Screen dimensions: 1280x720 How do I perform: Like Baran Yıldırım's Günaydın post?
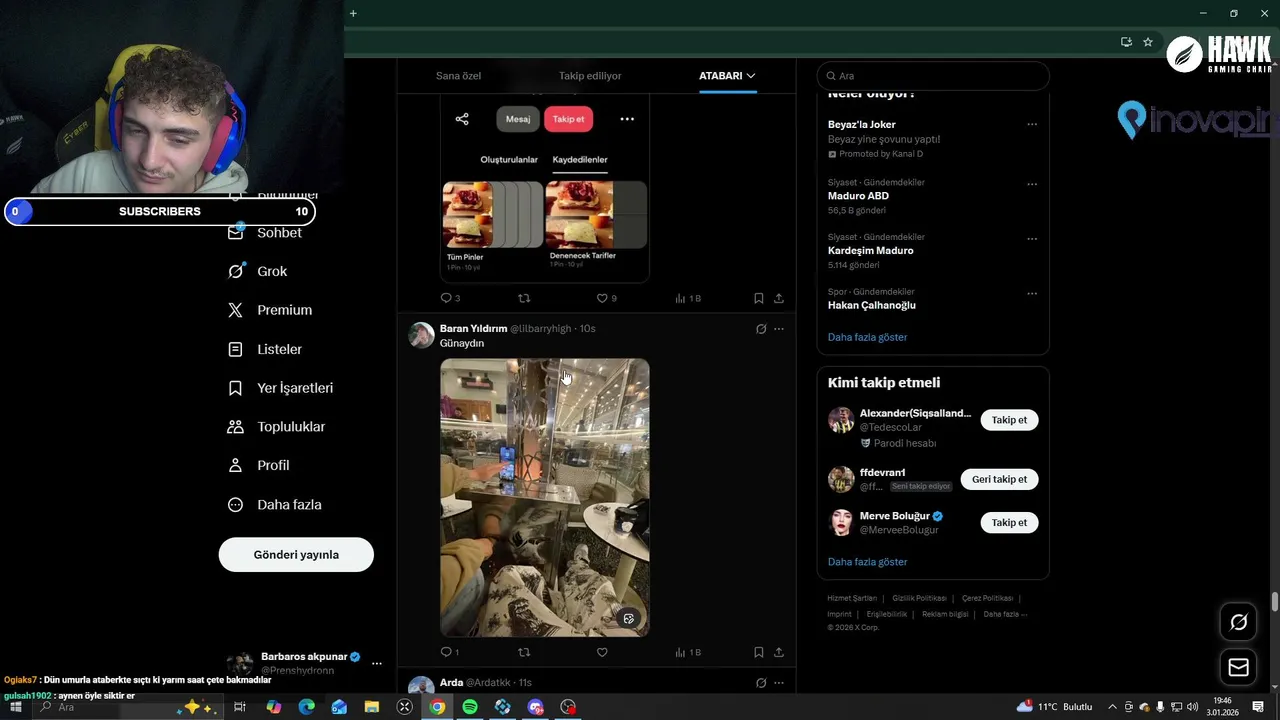click(602, 652)
